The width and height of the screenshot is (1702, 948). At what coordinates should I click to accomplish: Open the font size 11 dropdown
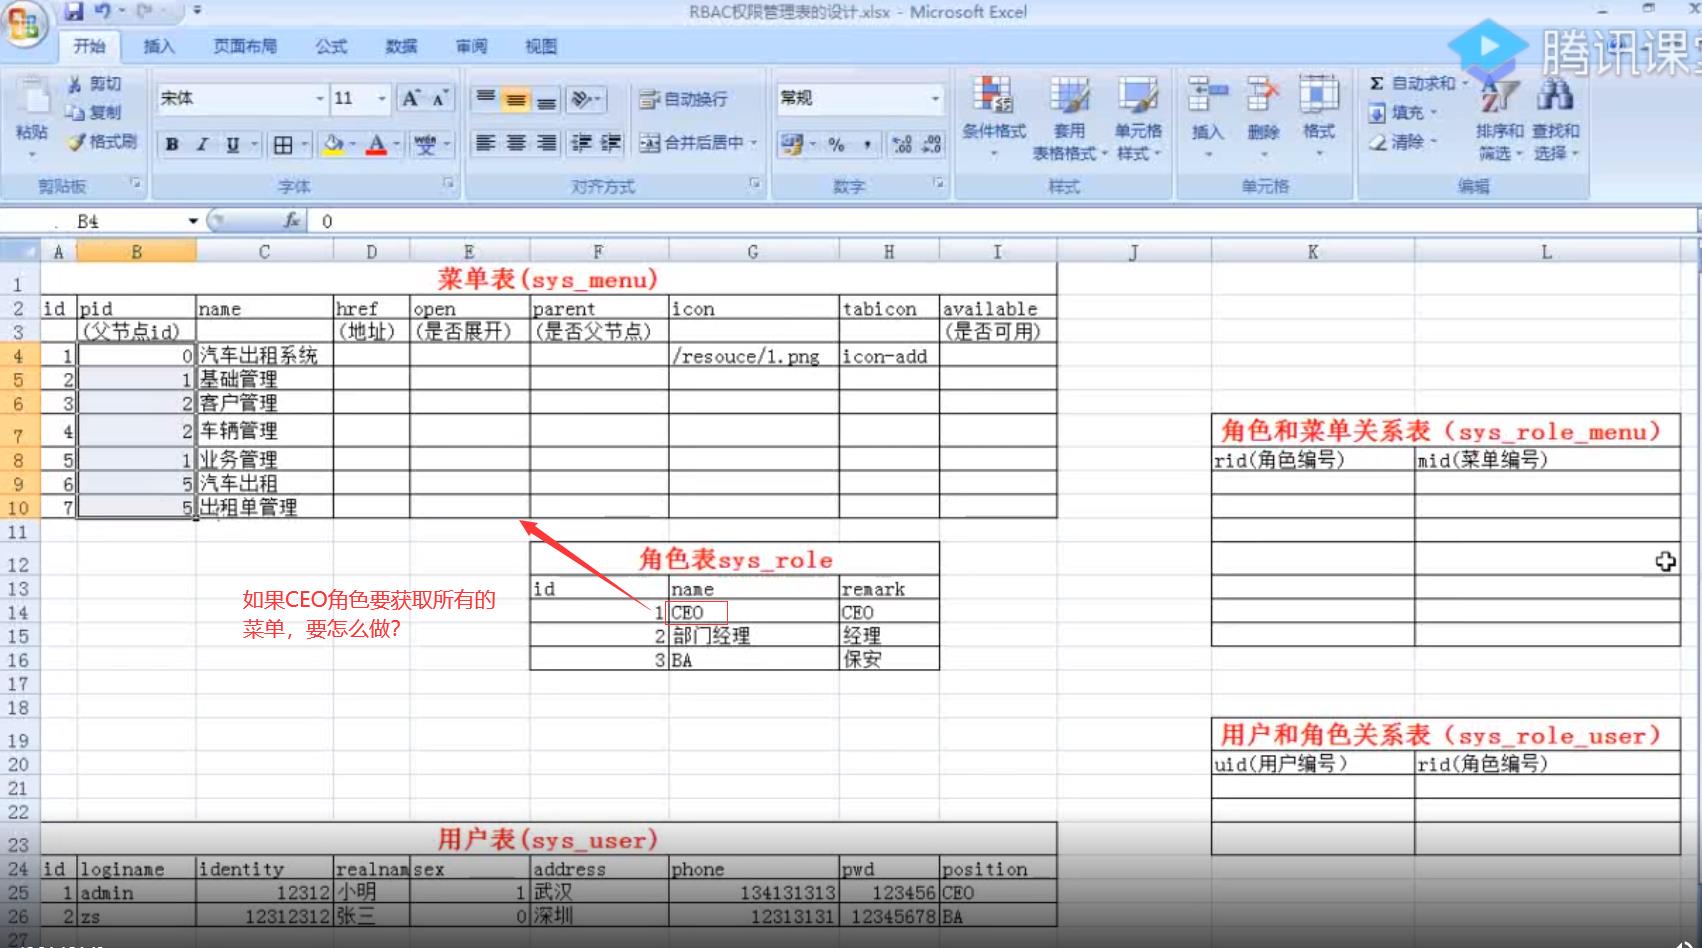click(x=382, y=98)
